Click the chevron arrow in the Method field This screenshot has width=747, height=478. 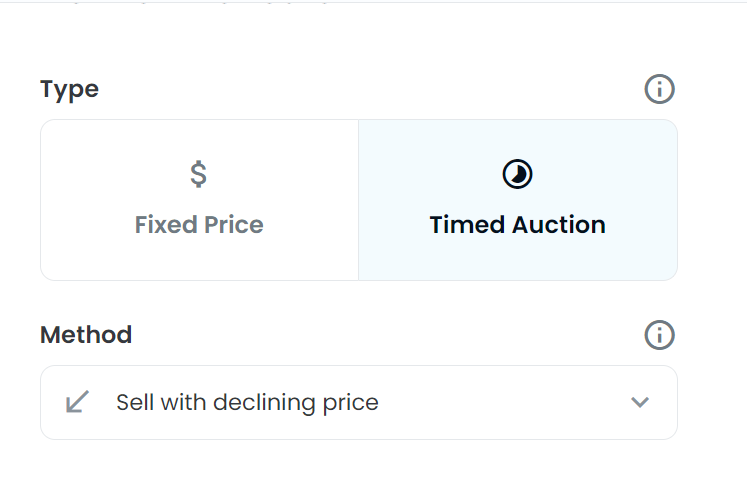click(x=640, y=402)
